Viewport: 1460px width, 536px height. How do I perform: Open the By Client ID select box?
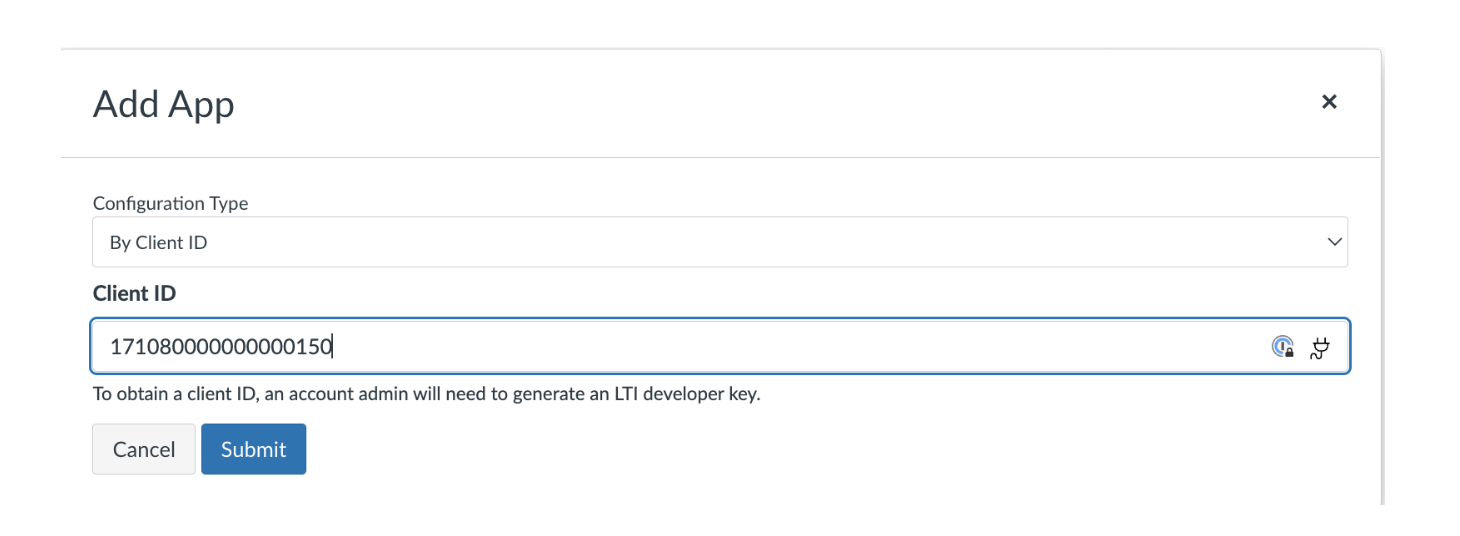(x=720, y=242)
